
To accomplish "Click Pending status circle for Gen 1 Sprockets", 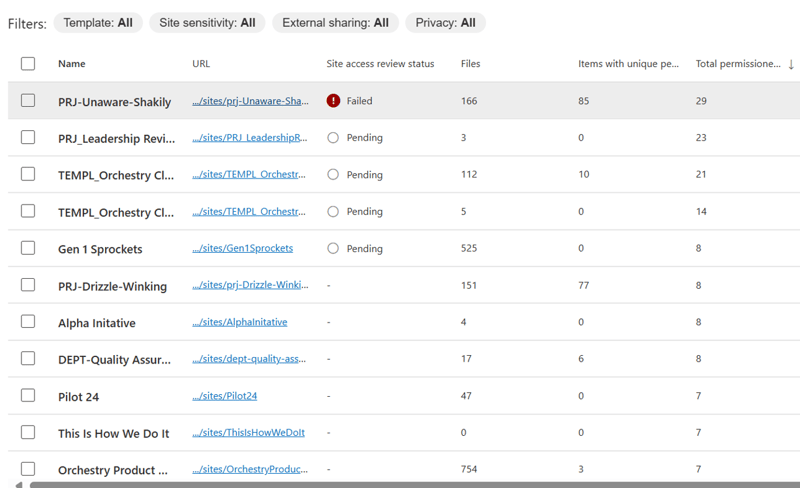I will 333,248.
